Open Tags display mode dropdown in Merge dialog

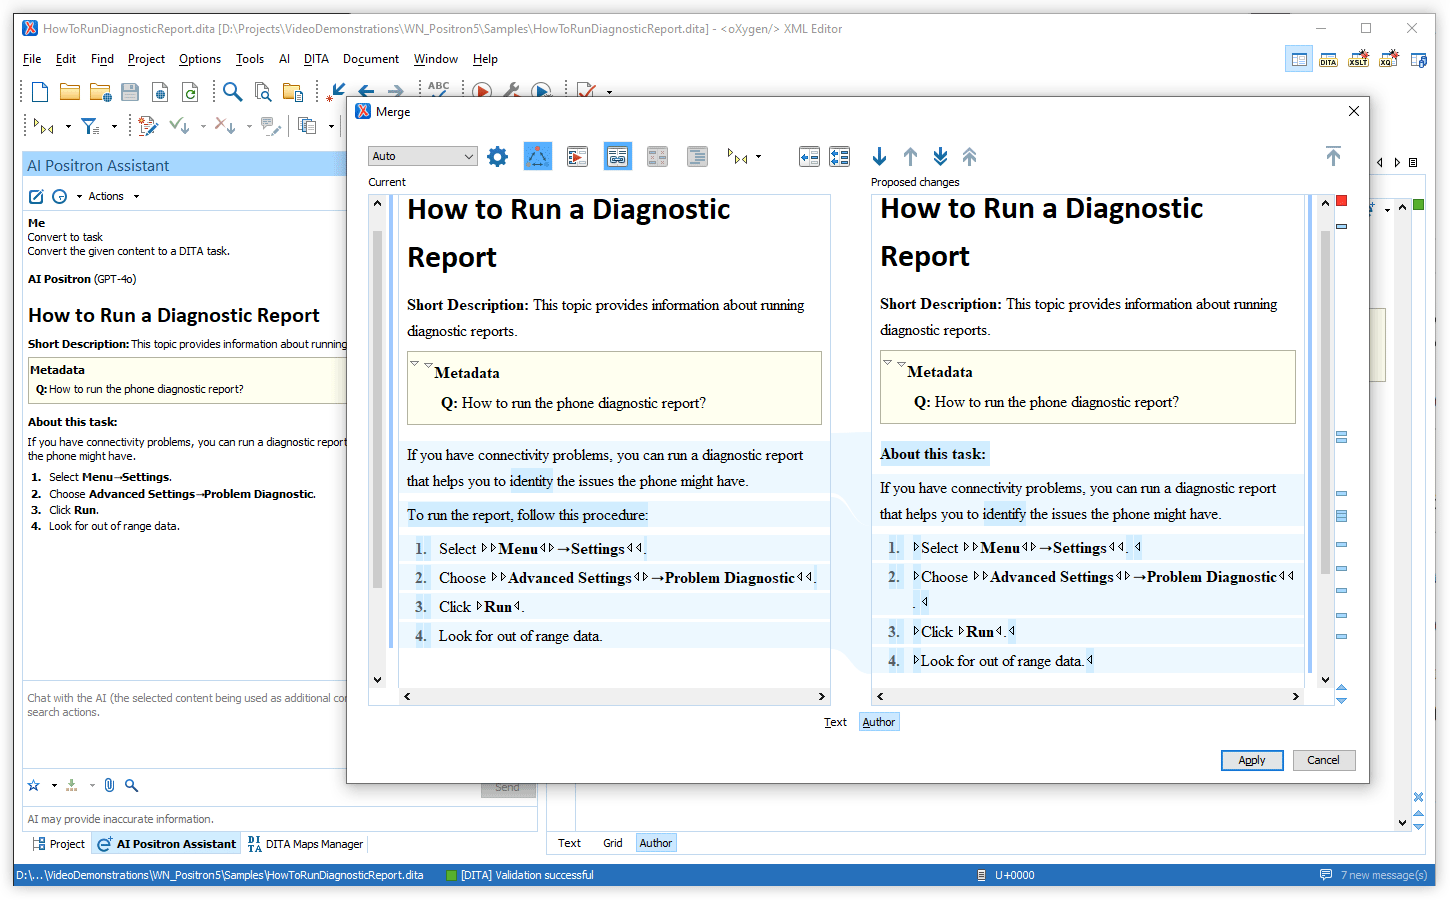tap(759, 156)
